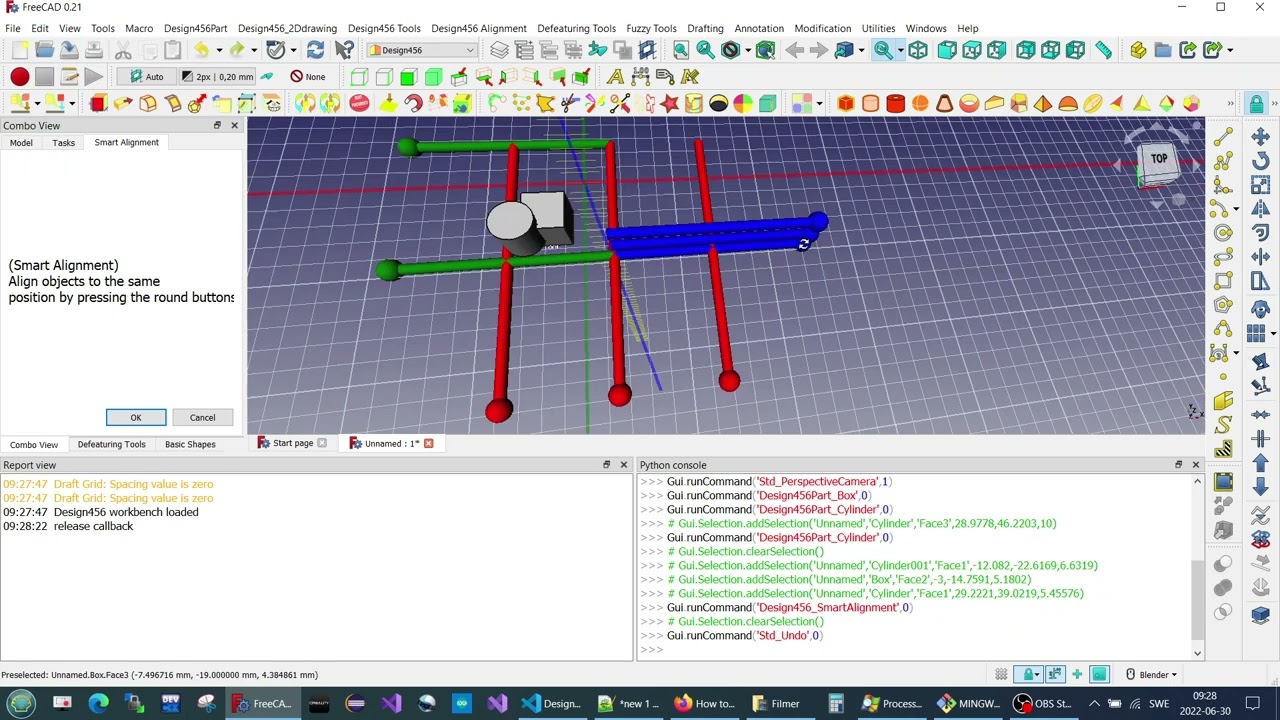The width and height of the screenshot is (1280, 720).
Task: Insert a pyramid primitive
Action: click(1043, 103)
